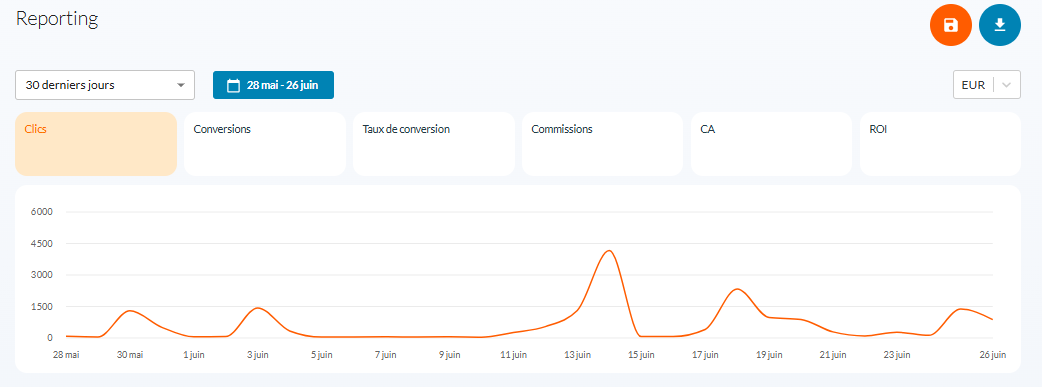Click the 5 juin x-axis label
Screen dimensions: 1042x387
pos(321,355)
